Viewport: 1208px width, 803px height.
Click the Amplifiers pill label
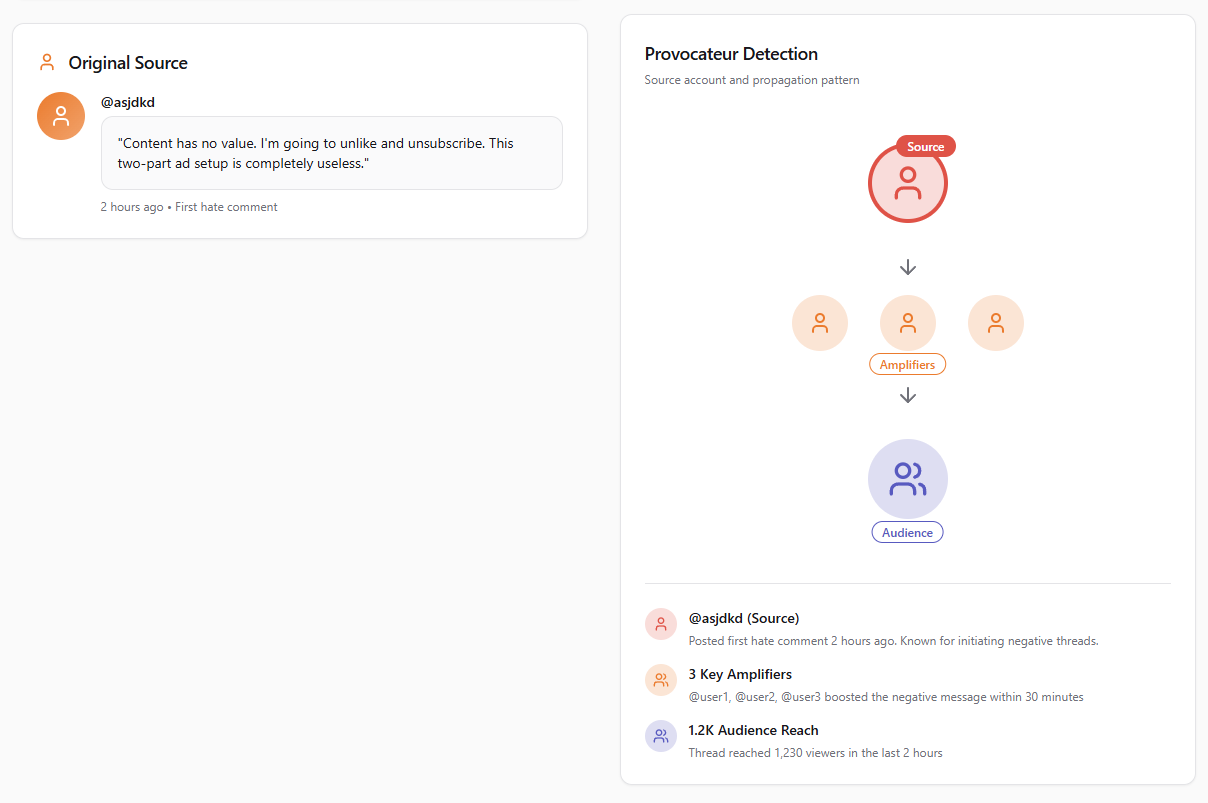pos(908,365)
